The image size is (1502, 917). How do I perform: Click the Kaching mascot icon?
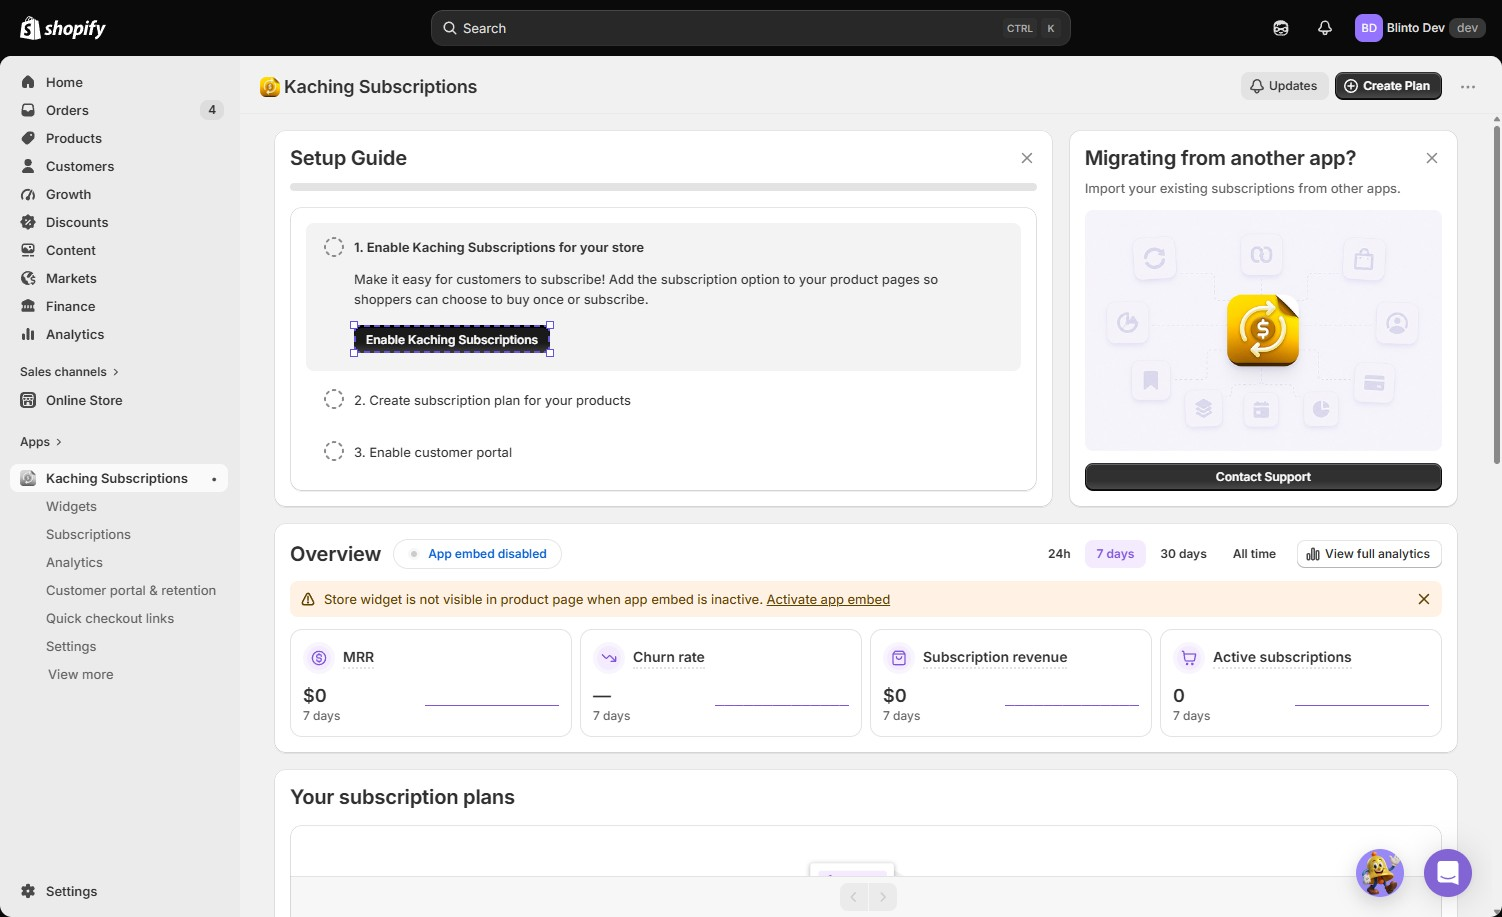1380,873
